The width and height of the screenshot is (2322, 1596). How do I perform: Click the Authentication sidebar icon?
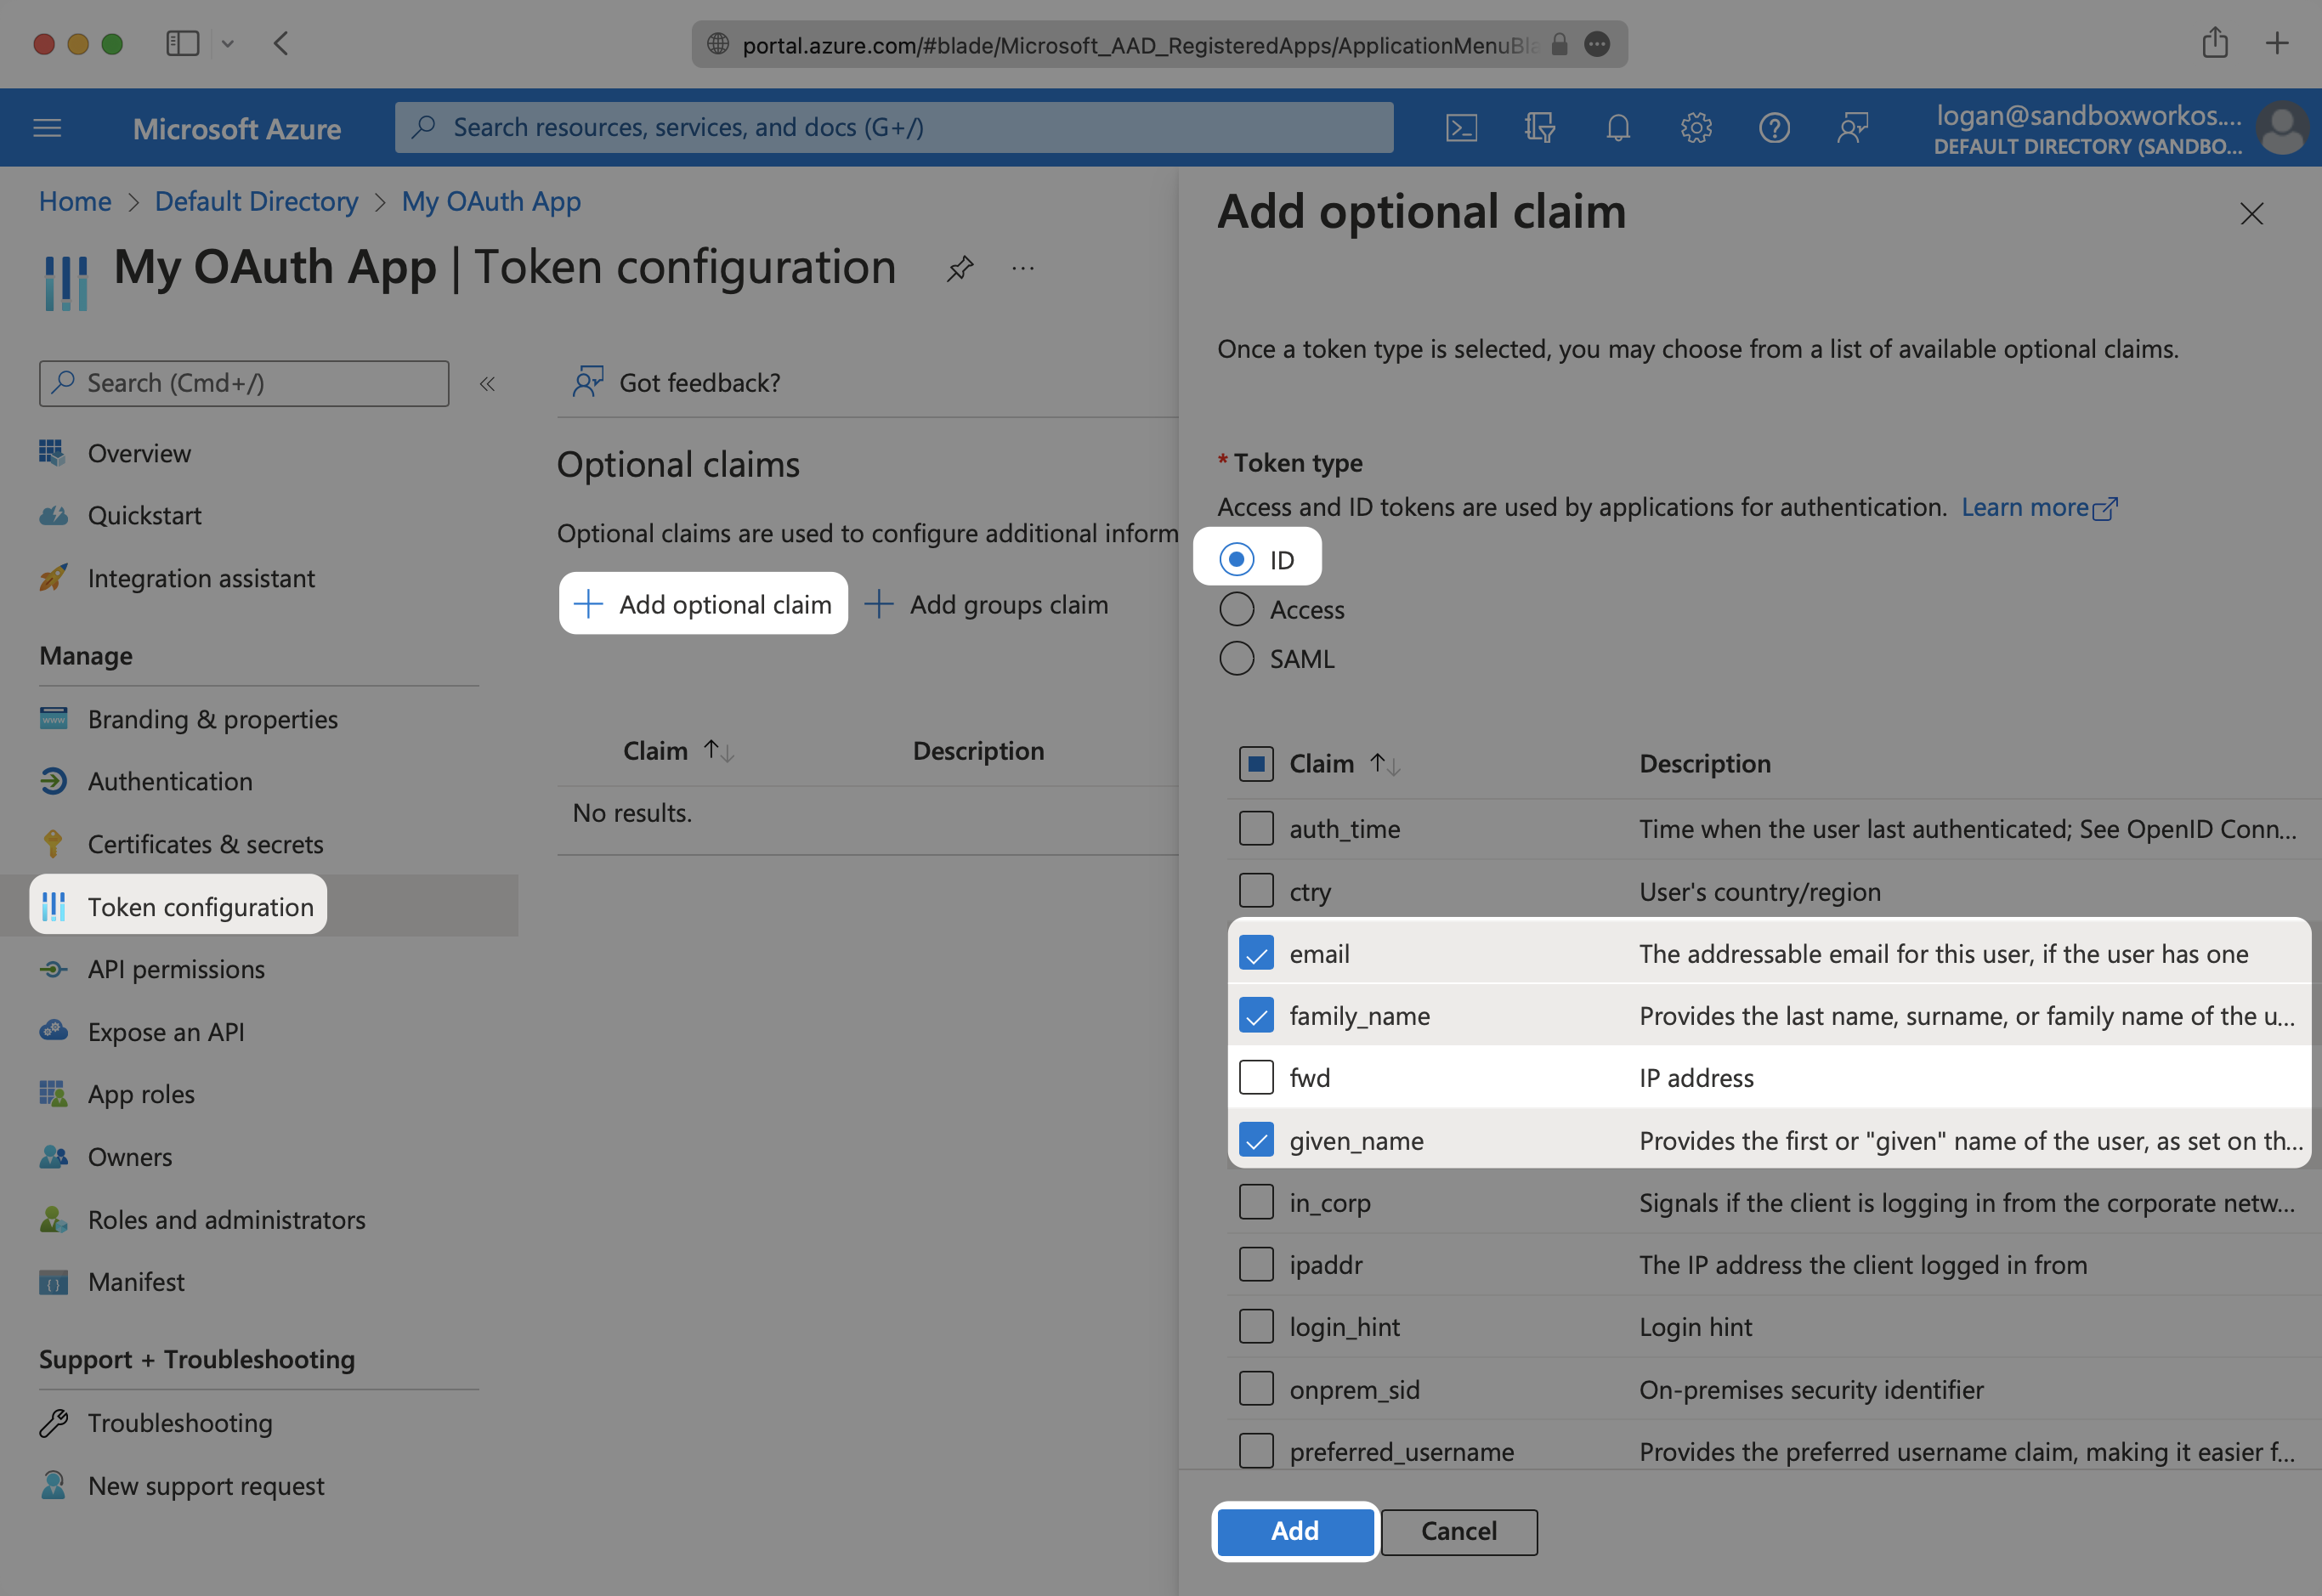pos(54,779)
